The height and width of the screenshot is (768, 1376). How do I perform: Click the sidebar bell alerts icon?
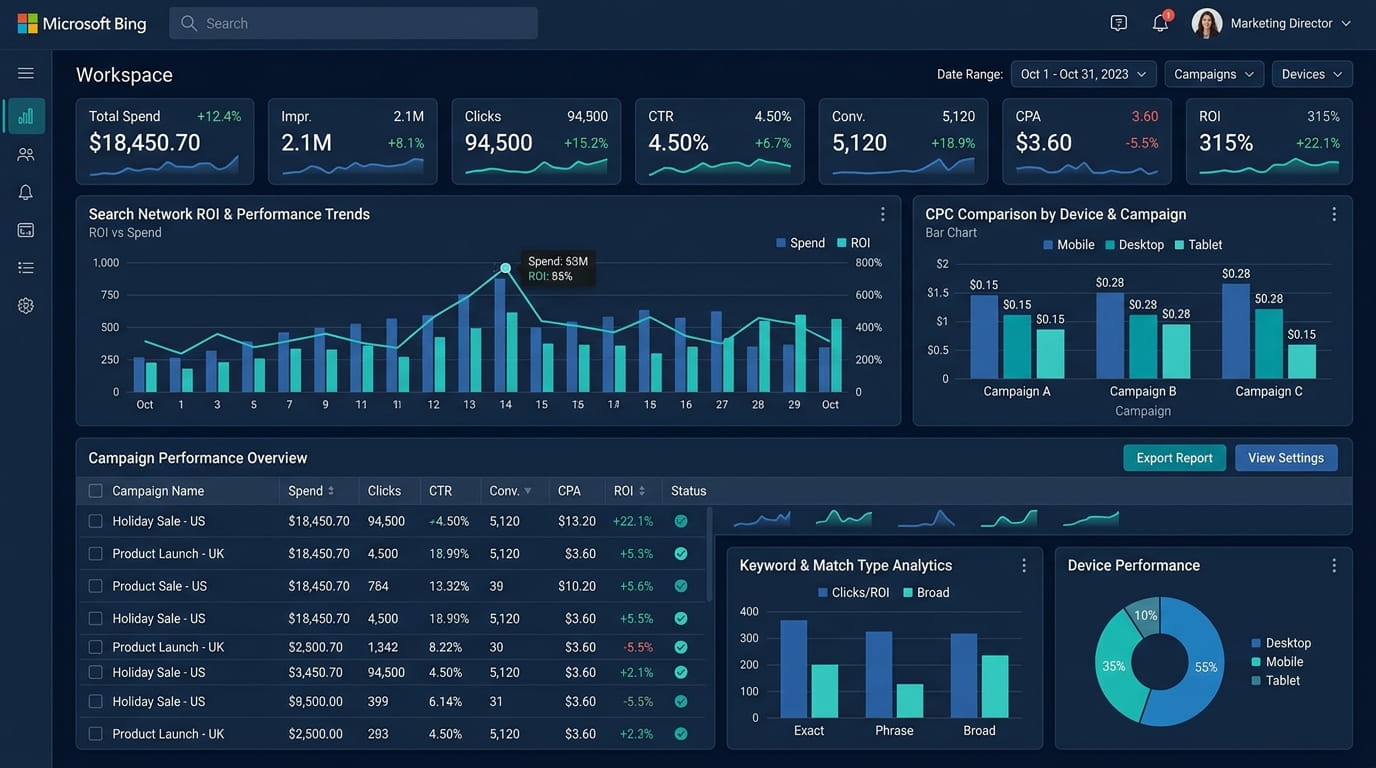pos(26,192)
